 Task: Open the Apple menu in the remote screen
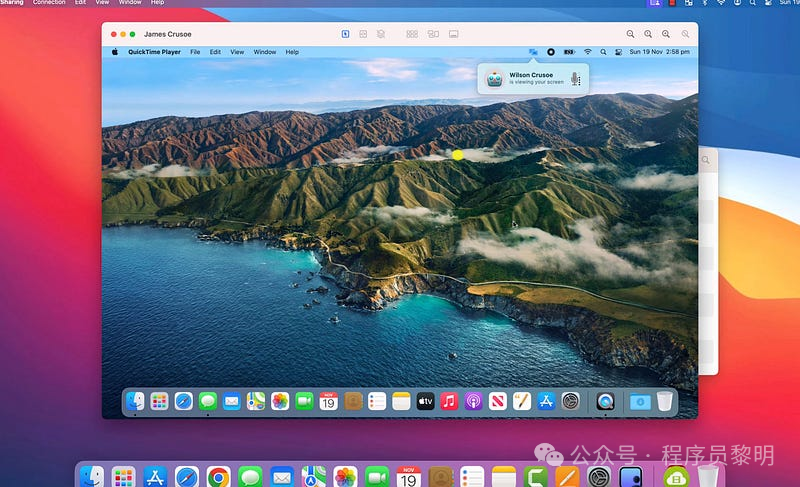[x=115, y=52]
